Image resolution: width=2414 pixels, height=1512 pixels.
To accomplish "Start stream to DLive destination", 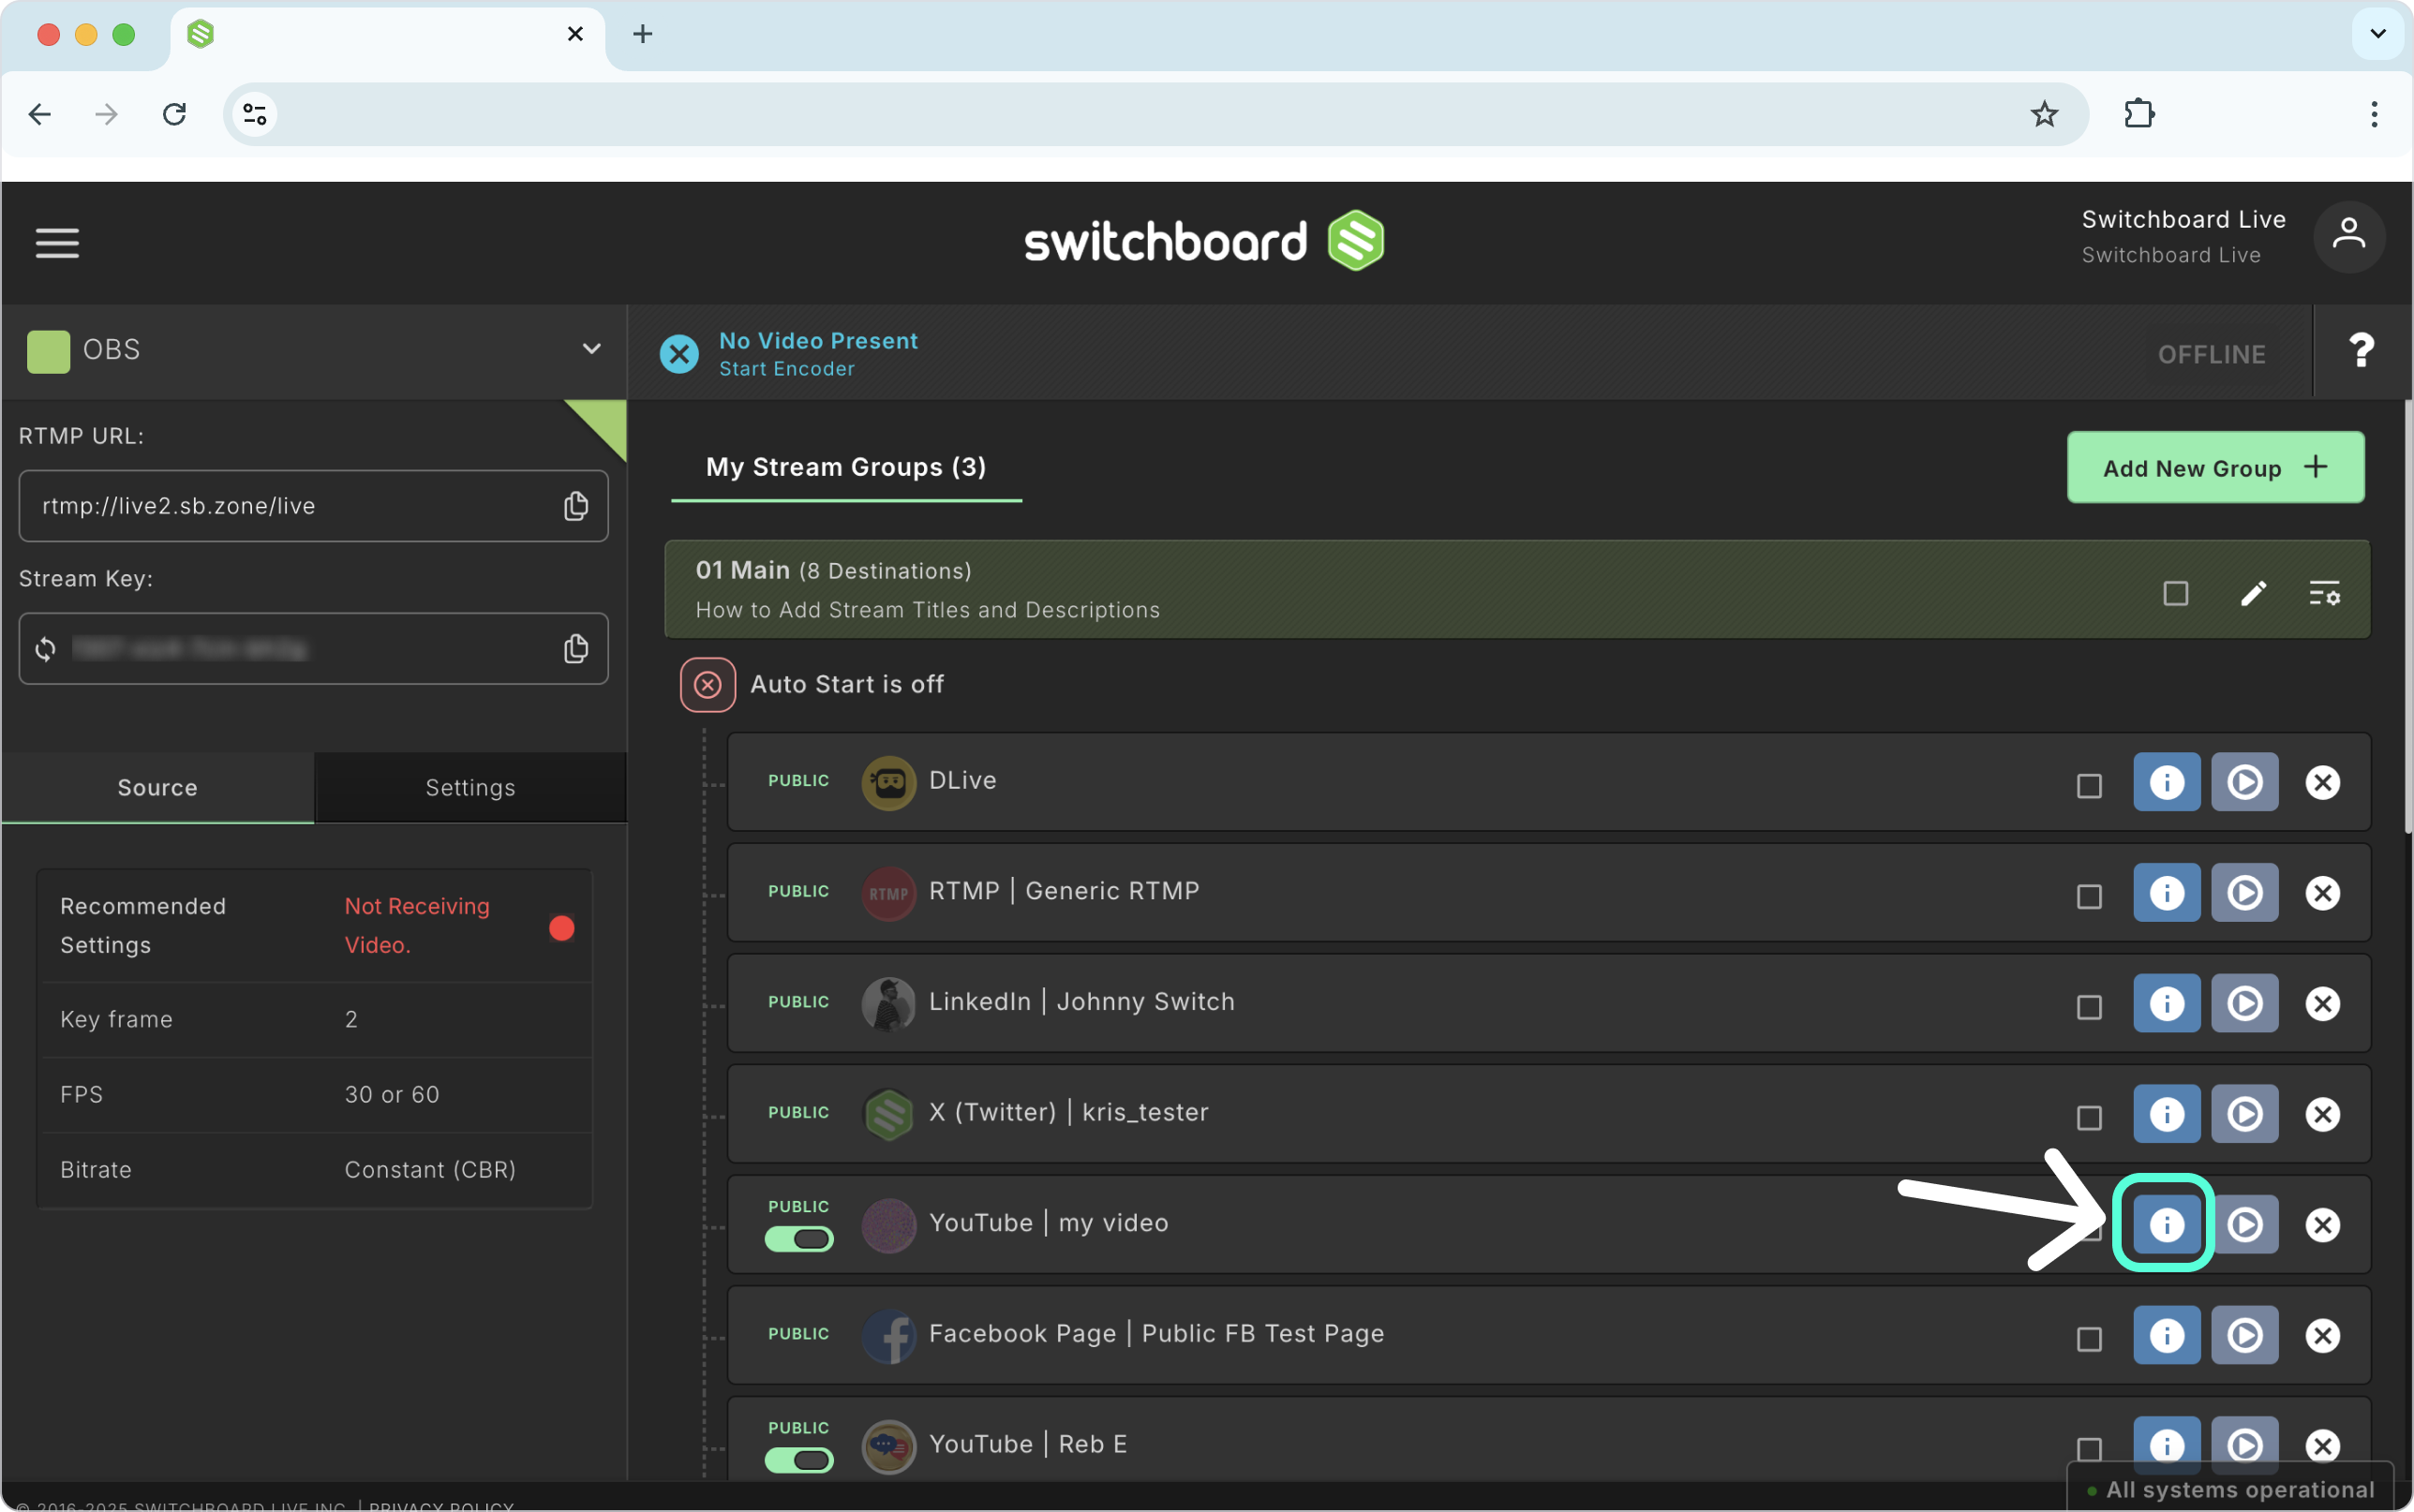I will pyautogui.click(x=2244, y=782).
